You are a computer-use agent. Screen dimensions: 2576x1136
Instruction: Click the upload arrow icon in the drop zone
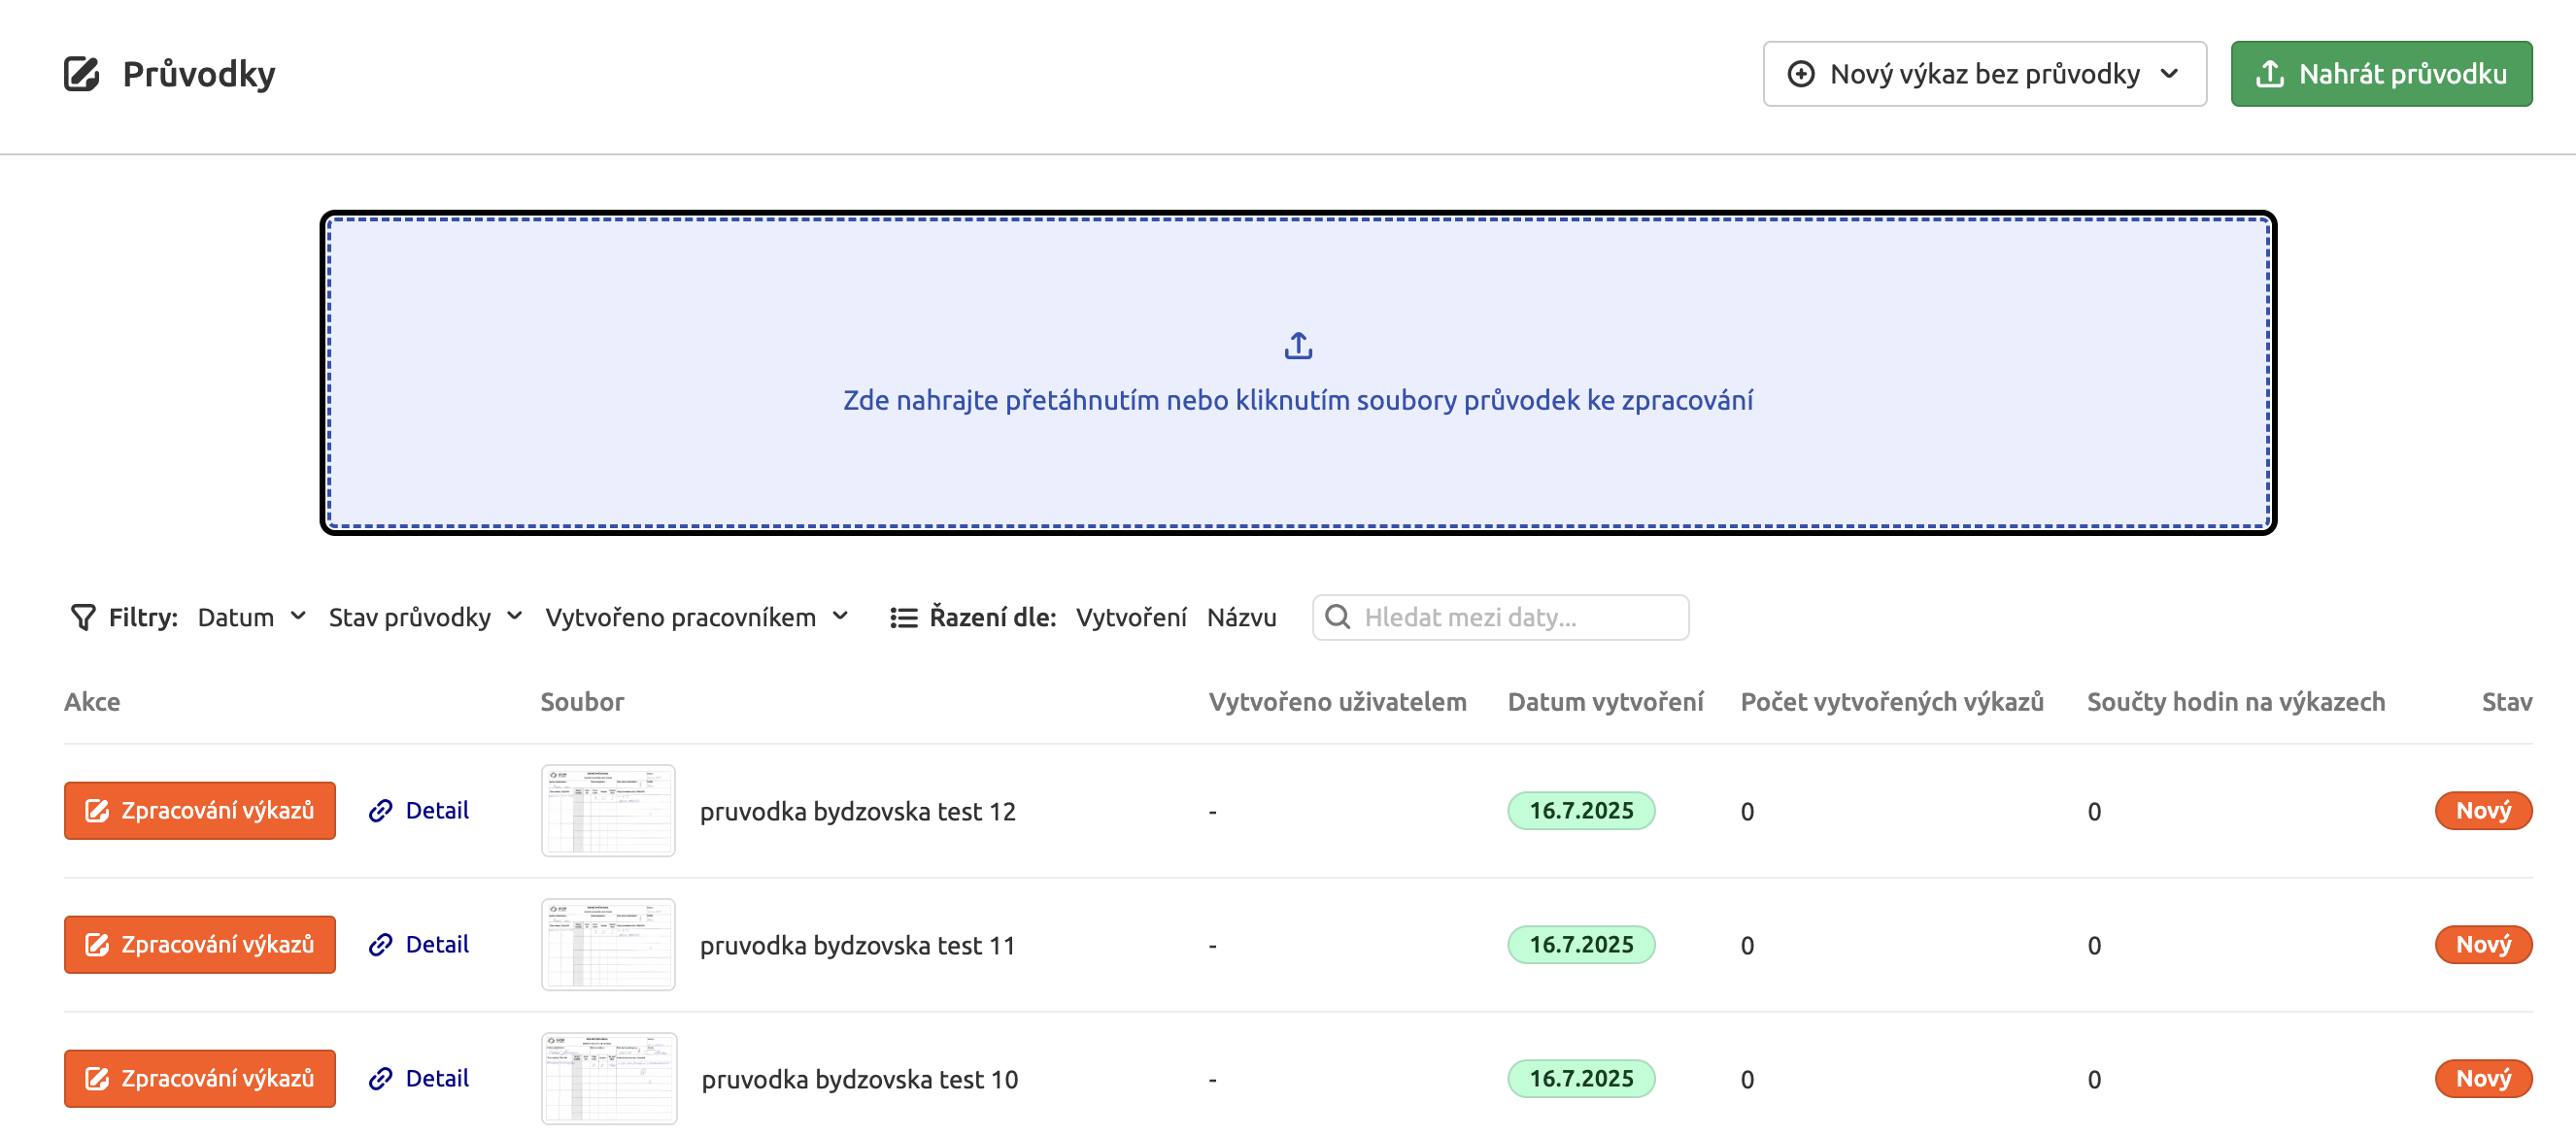1297,345
